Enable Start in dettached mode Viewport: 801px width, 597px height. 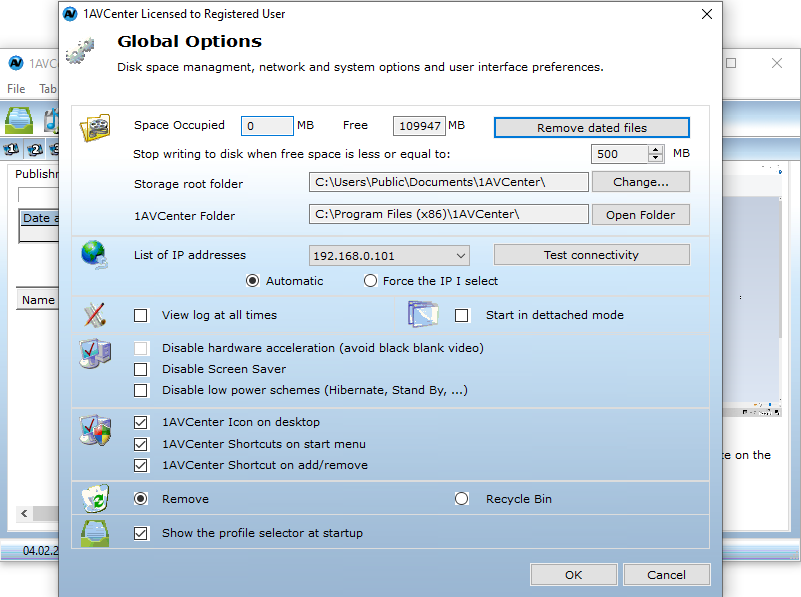[461, 316]
